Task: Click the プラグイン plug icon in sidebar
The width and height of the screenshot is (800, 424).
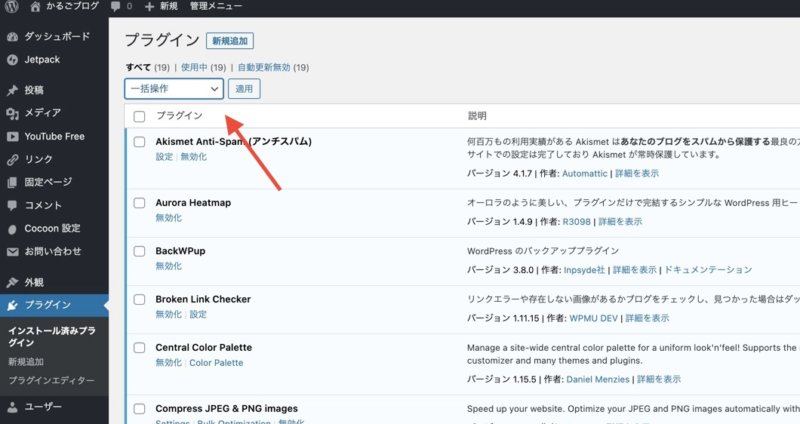Action: 13,305
